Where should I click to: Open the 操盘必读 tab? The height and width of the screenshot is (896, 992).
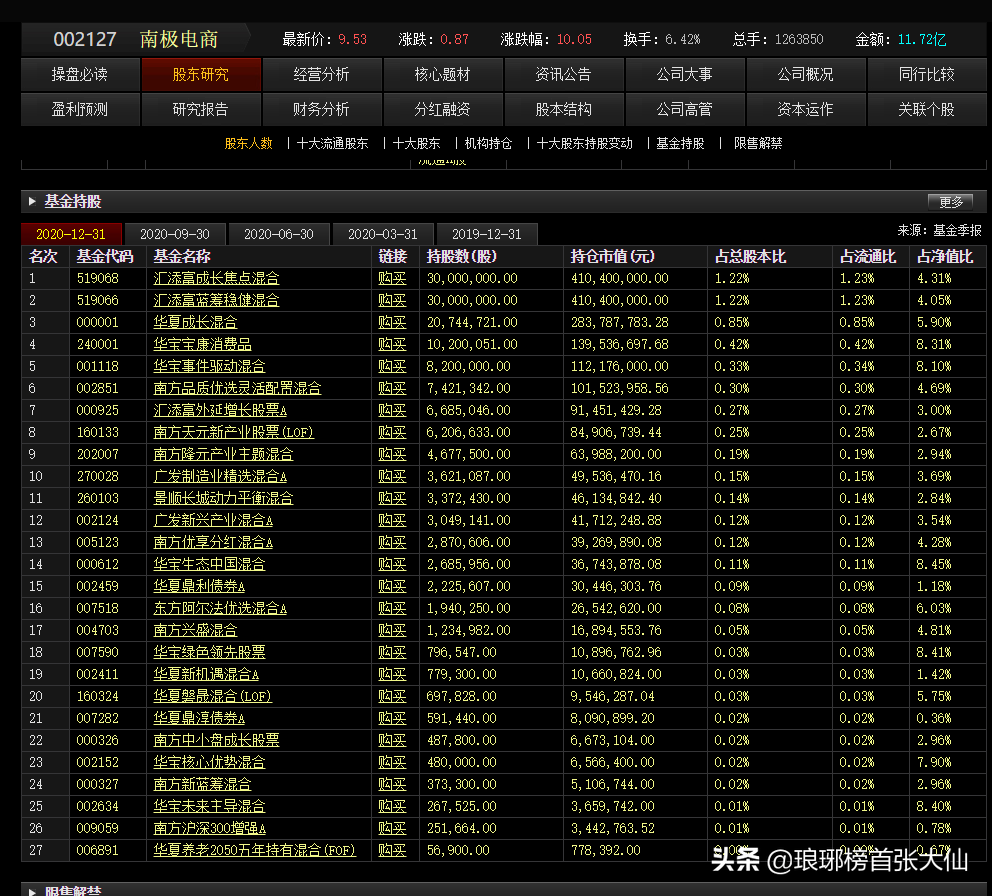(80, 75)
